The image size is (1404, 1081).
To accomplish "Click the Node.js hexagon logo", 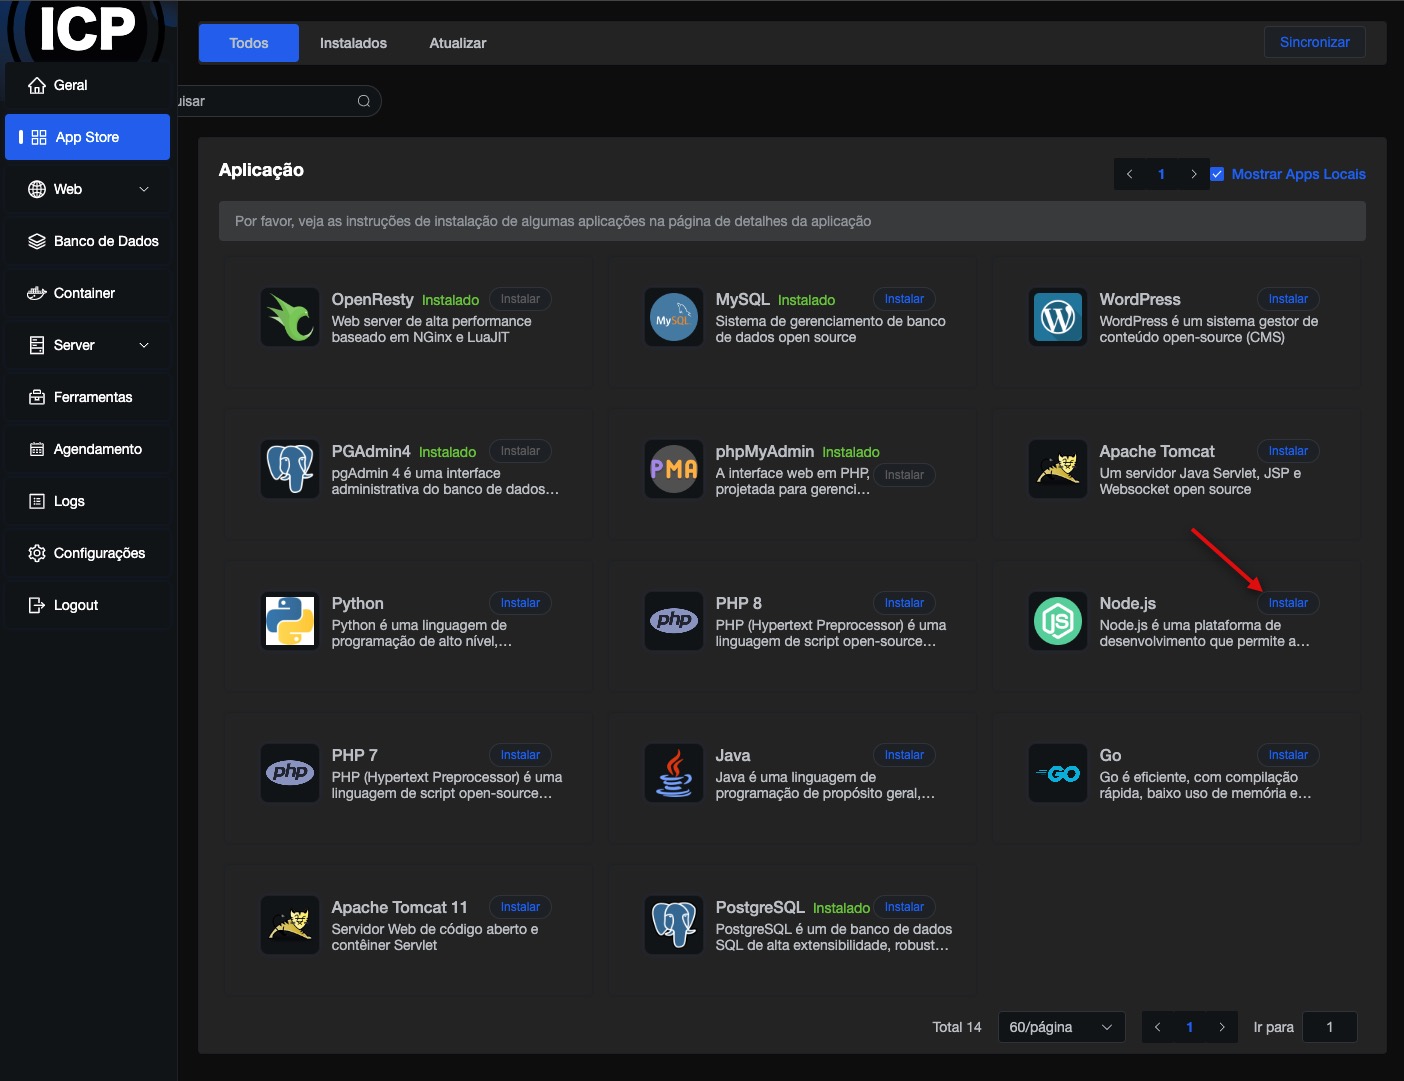I will point(1058,621).
